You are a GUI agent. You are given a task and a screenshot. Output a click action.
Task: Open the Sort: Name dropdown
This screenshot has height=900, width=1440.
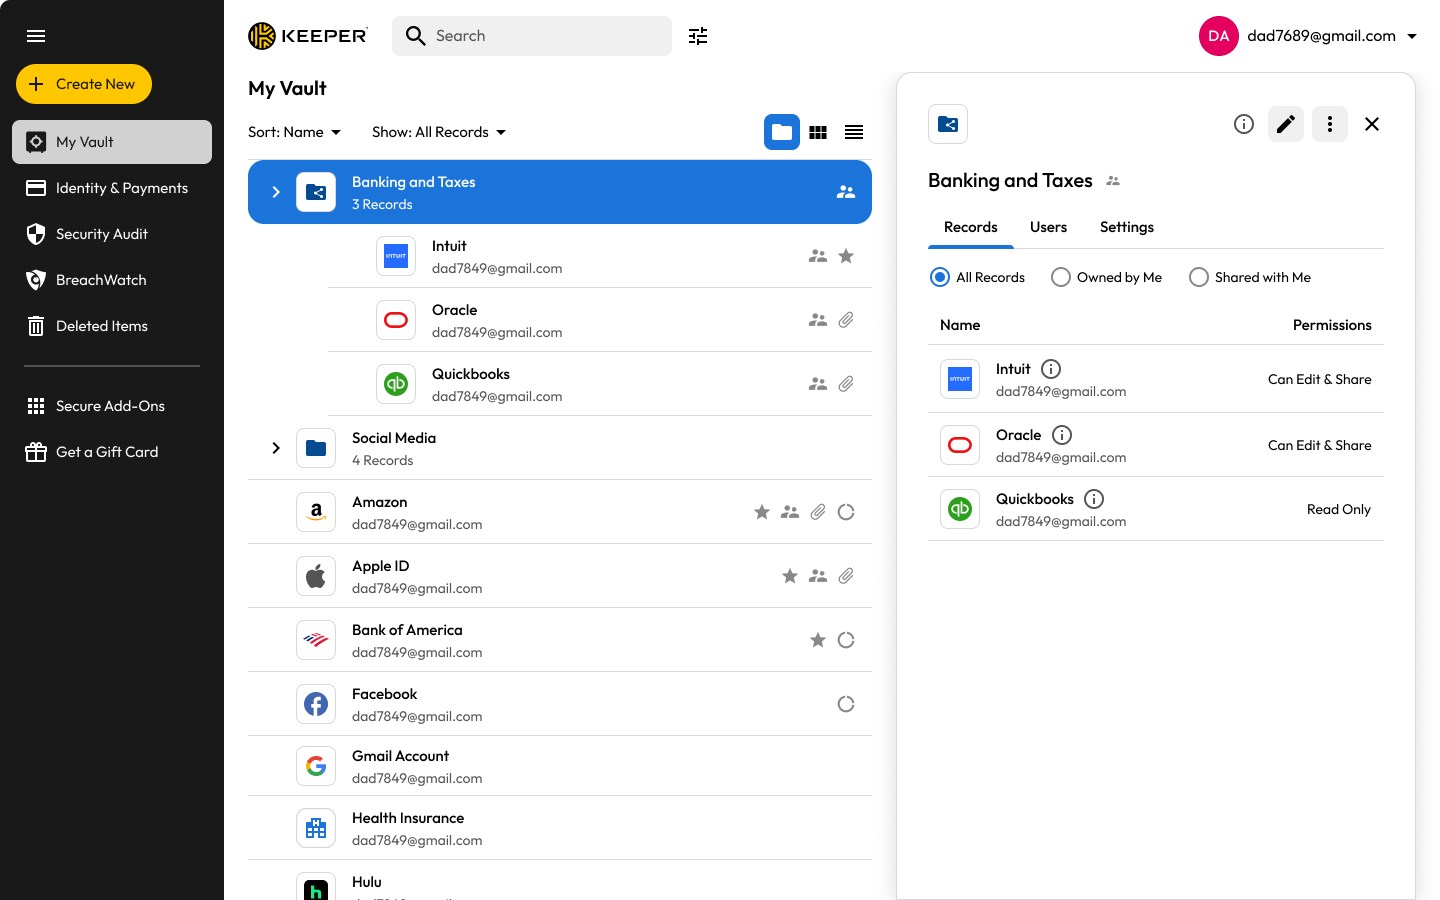click(294, 131)
